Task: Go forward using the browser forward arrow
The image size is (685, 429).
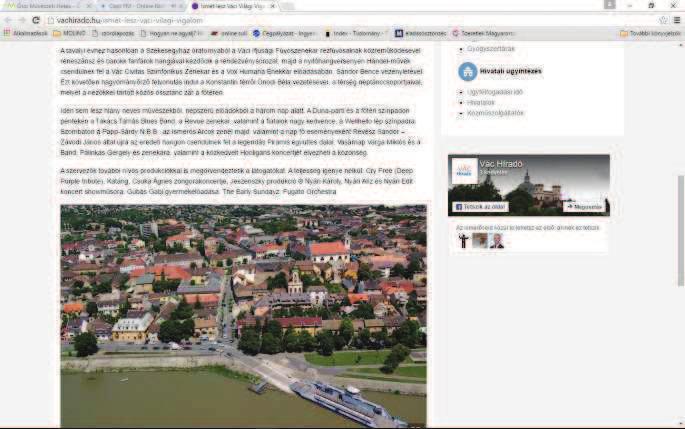Action: [21, 20]
